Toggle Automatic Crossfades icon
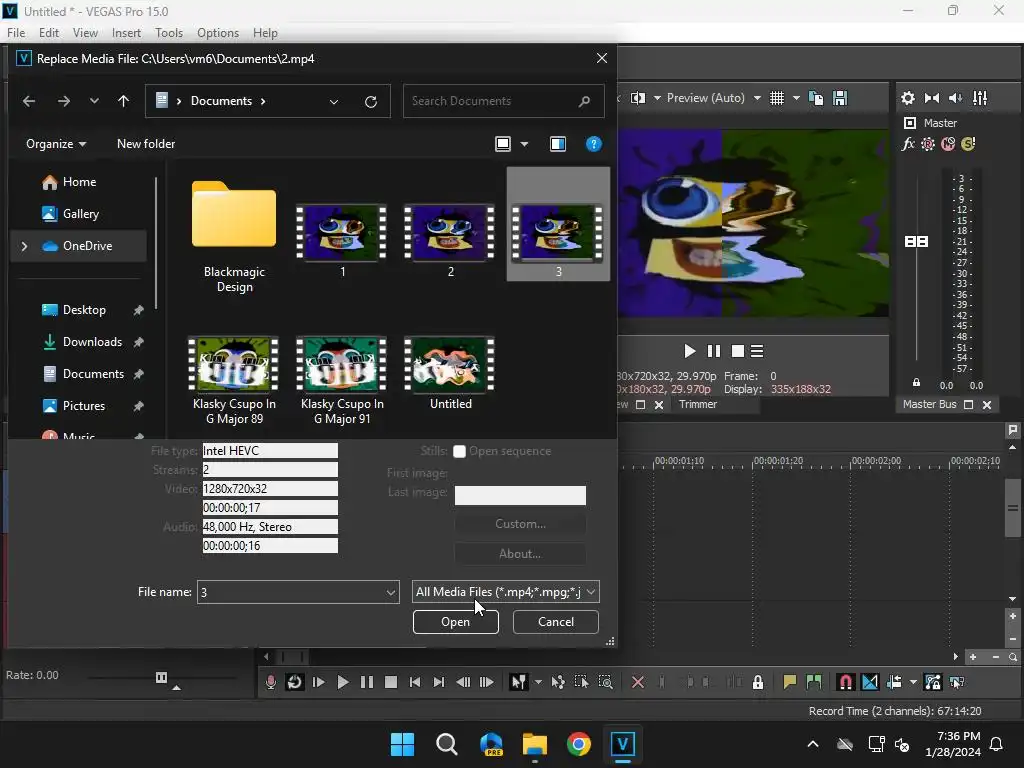This screenshot has width=1024, height=768. (870, 682)
